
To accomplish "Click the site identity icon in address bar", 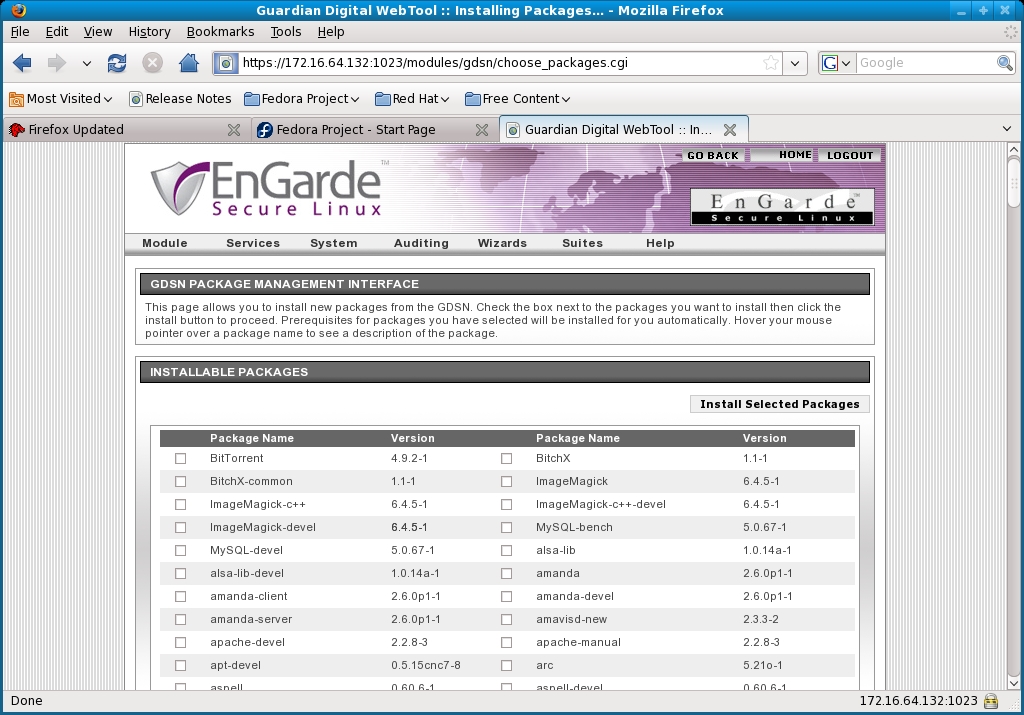I will coord(226,63).
